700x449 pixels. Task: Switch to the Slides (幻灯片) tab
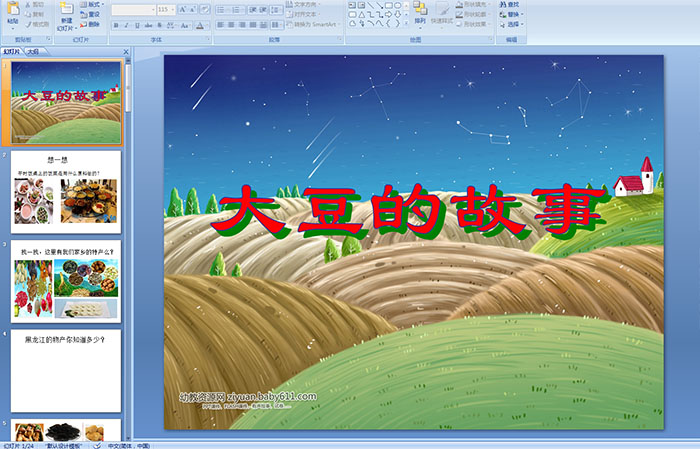click(x=11, y=50)
